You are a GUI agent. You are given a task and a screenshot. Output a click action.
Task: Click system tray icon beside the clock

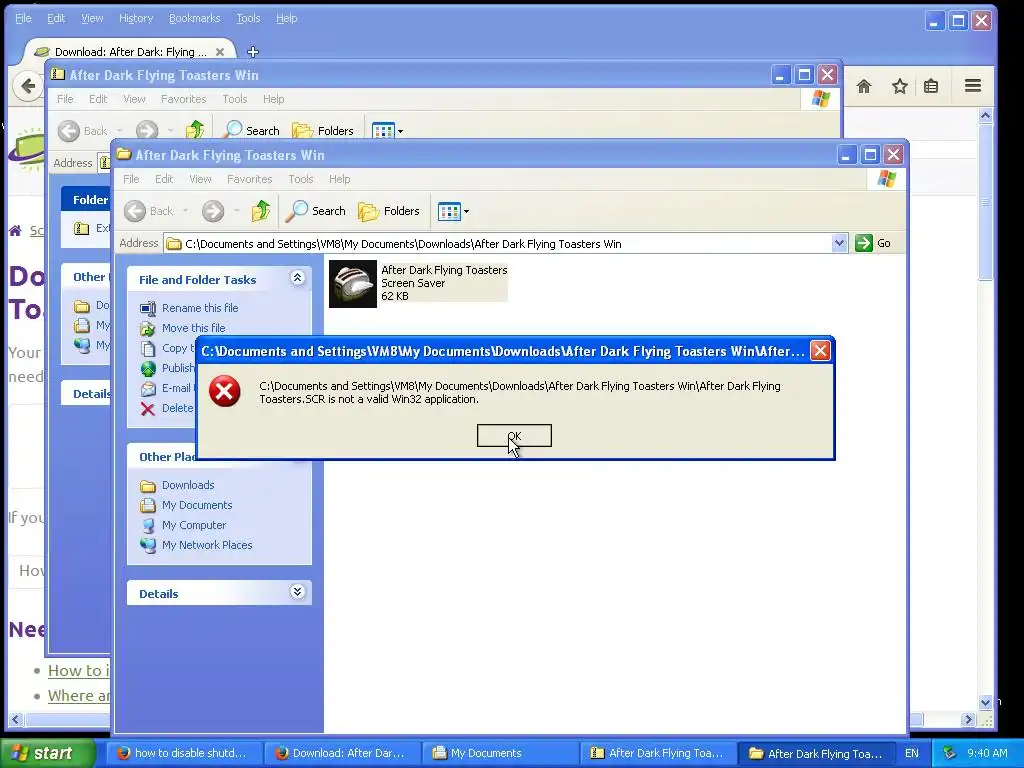tap(950, 753)
